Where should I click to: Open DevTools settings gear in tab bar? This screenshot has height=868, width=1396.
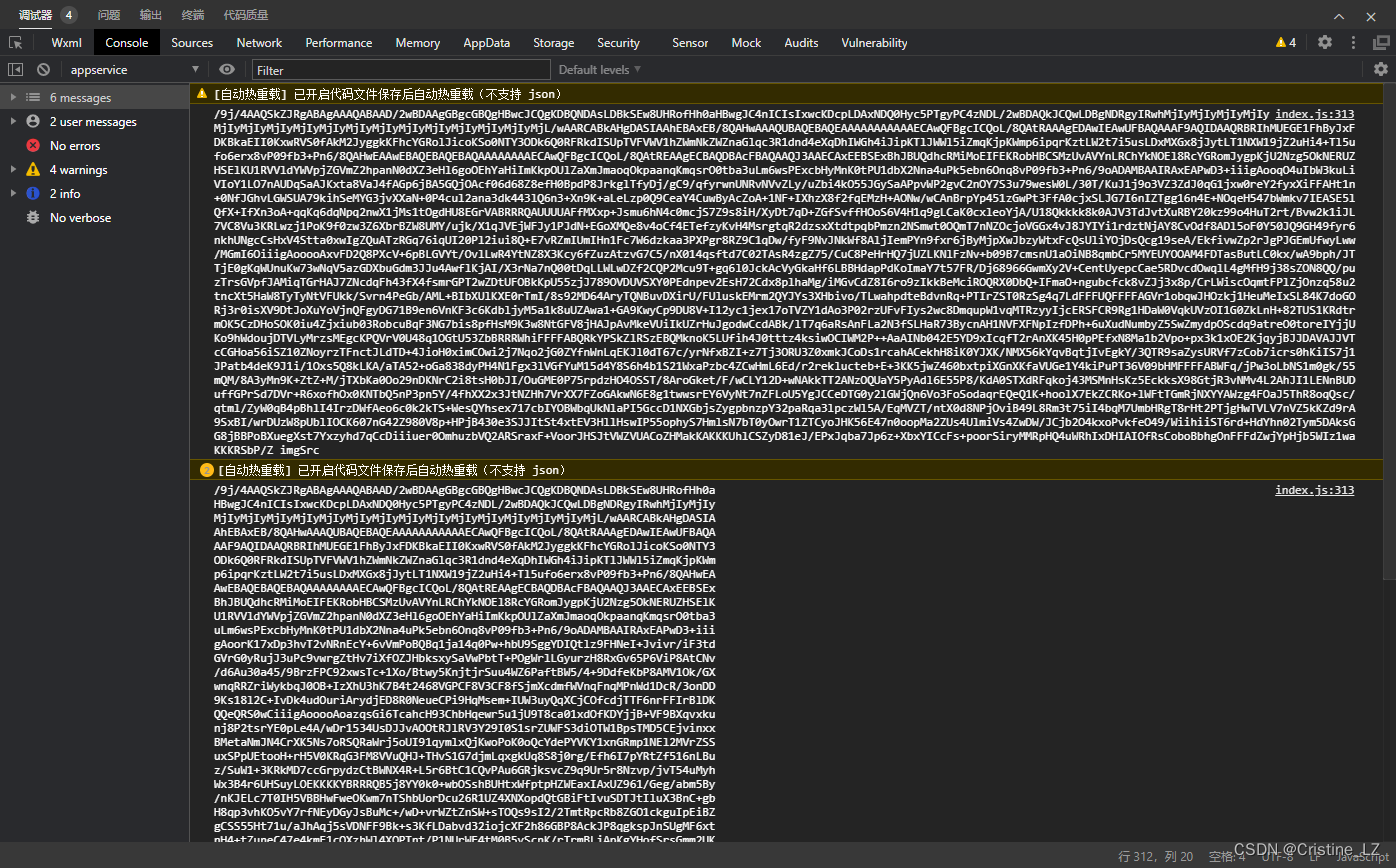1325,42
